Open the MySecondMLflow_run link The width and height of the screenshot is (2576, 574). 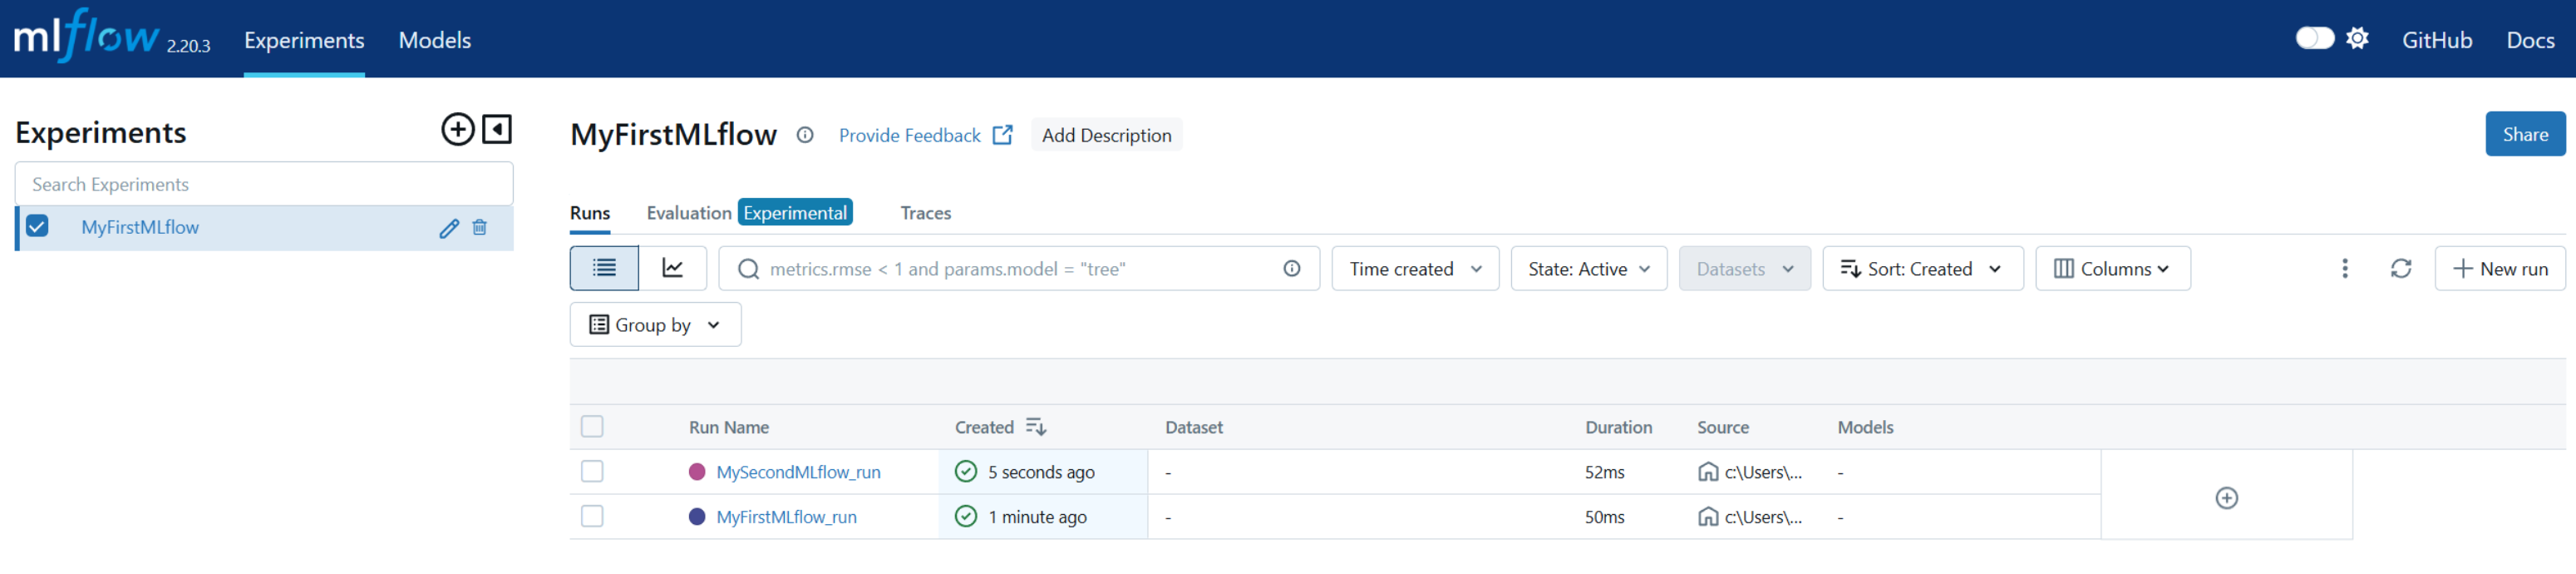pos(798,472)
